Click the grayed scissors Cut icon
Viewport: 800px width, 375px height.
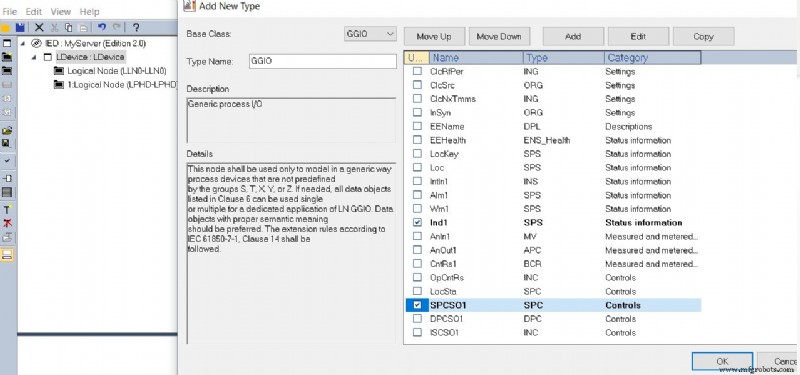(54, 28)
